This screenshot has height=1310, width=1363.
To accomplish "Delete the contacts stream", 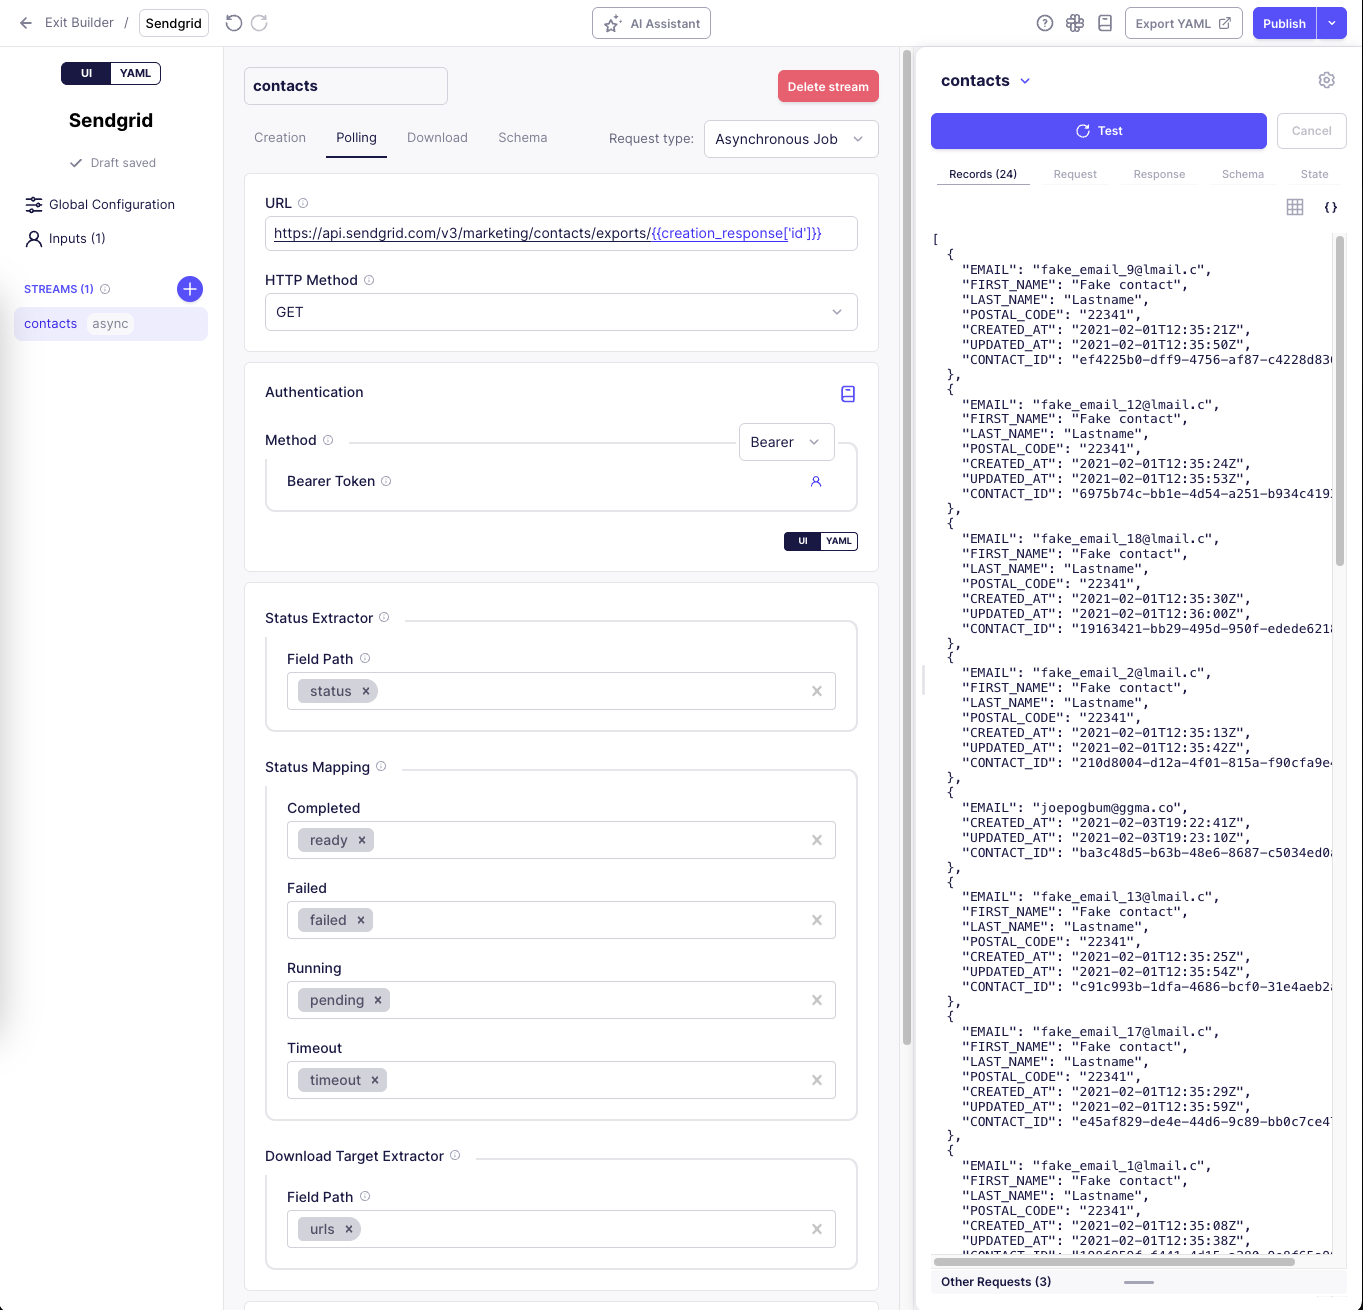I will 828,86.
